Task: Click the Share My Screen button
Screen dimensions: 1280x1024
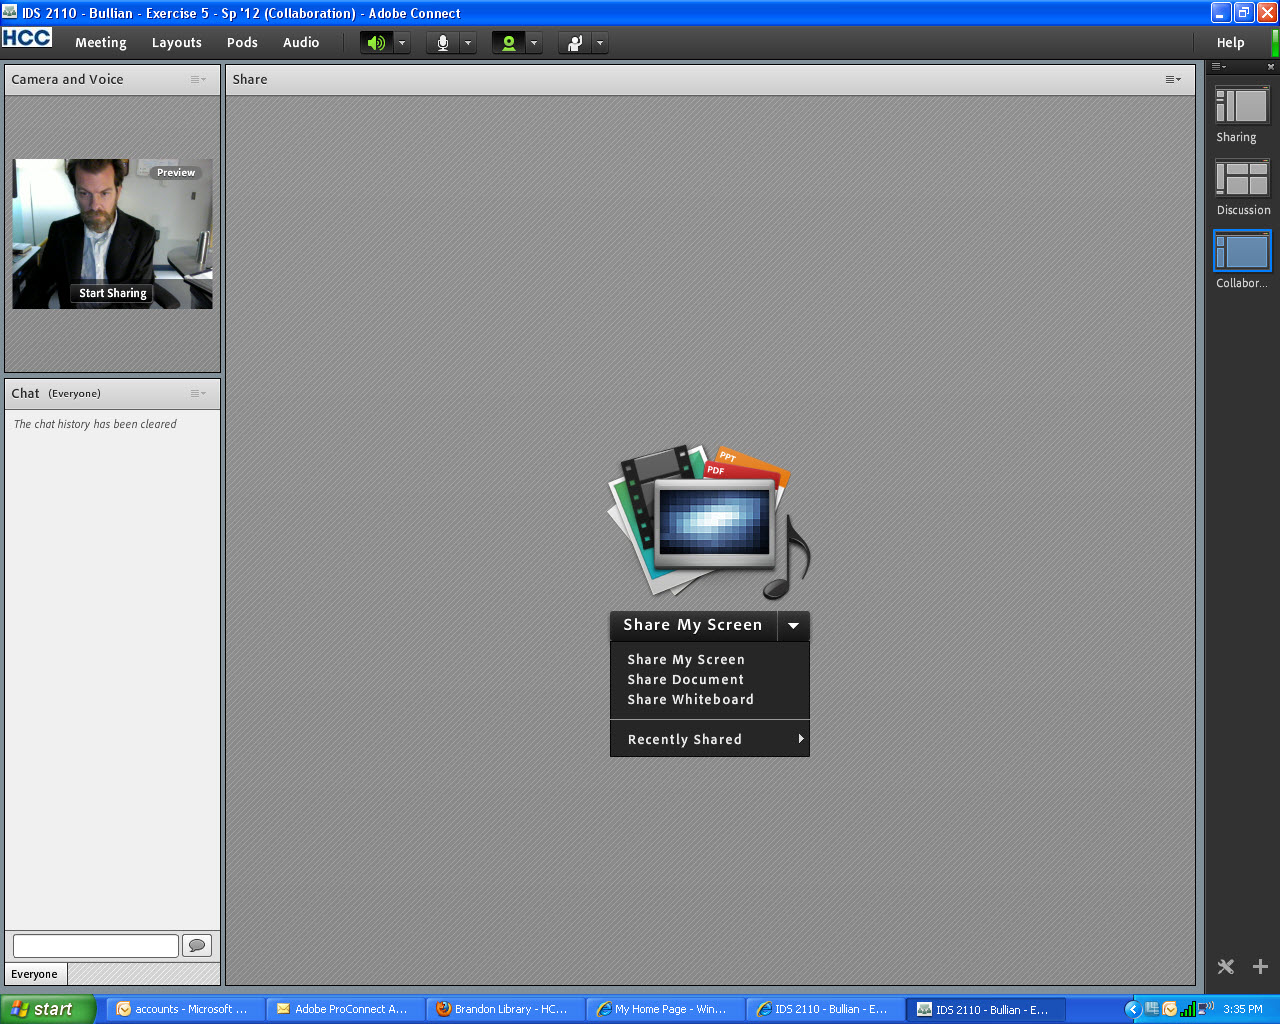Action: [693, 626]
